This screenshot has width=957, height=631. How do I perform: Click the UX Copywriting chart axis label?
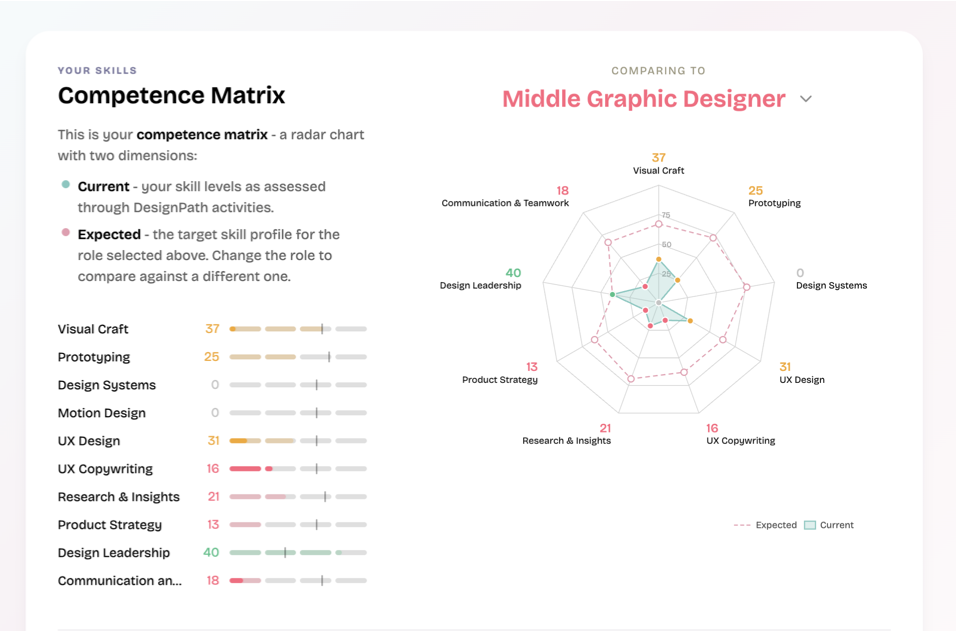(740, 441)
